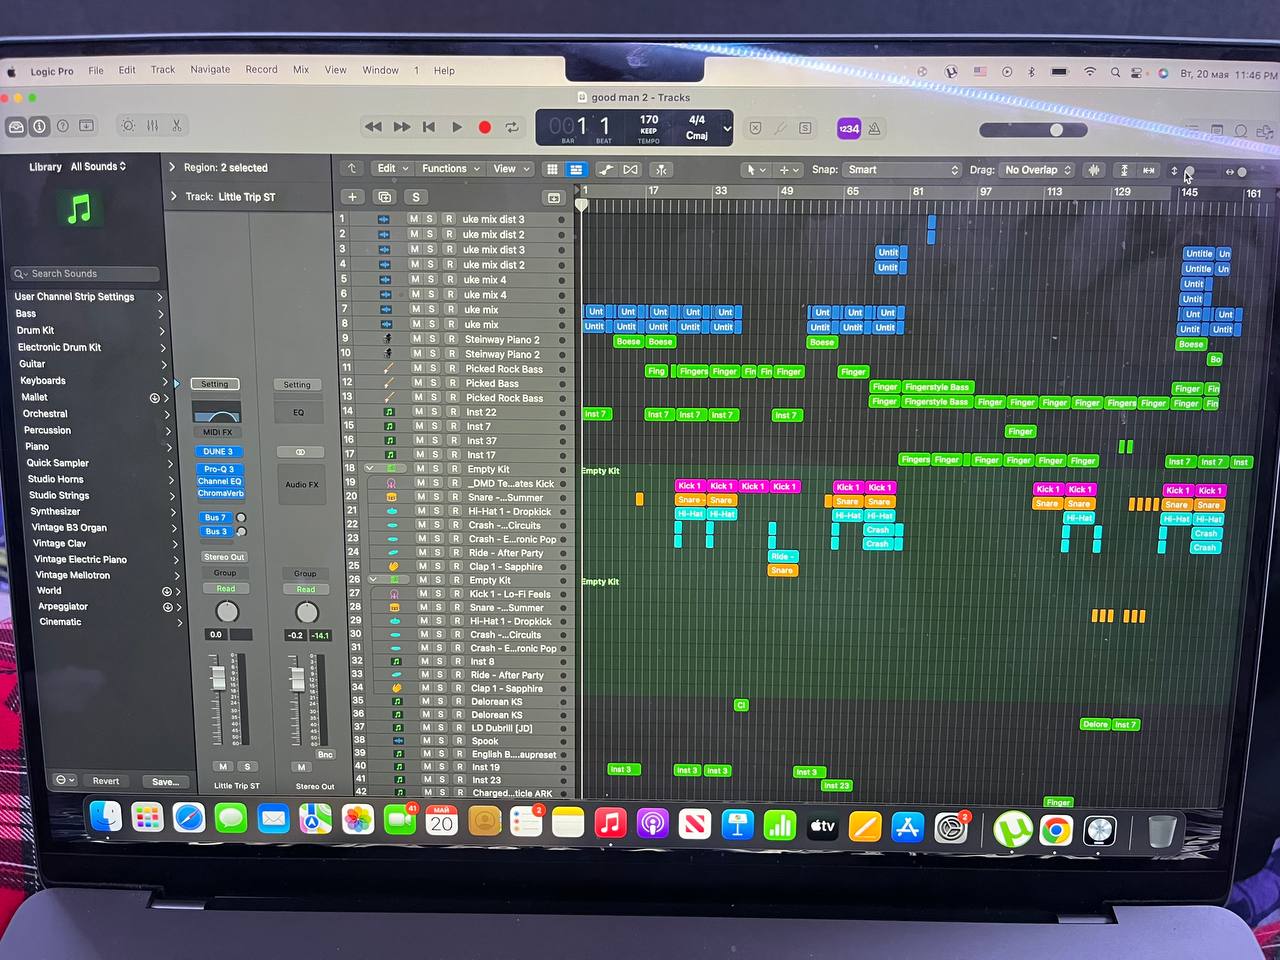Expand the Track Little Trip ST inspector
Image resolution: width=1280 pixels, height=960 pixels.
(x=173, y=196)
